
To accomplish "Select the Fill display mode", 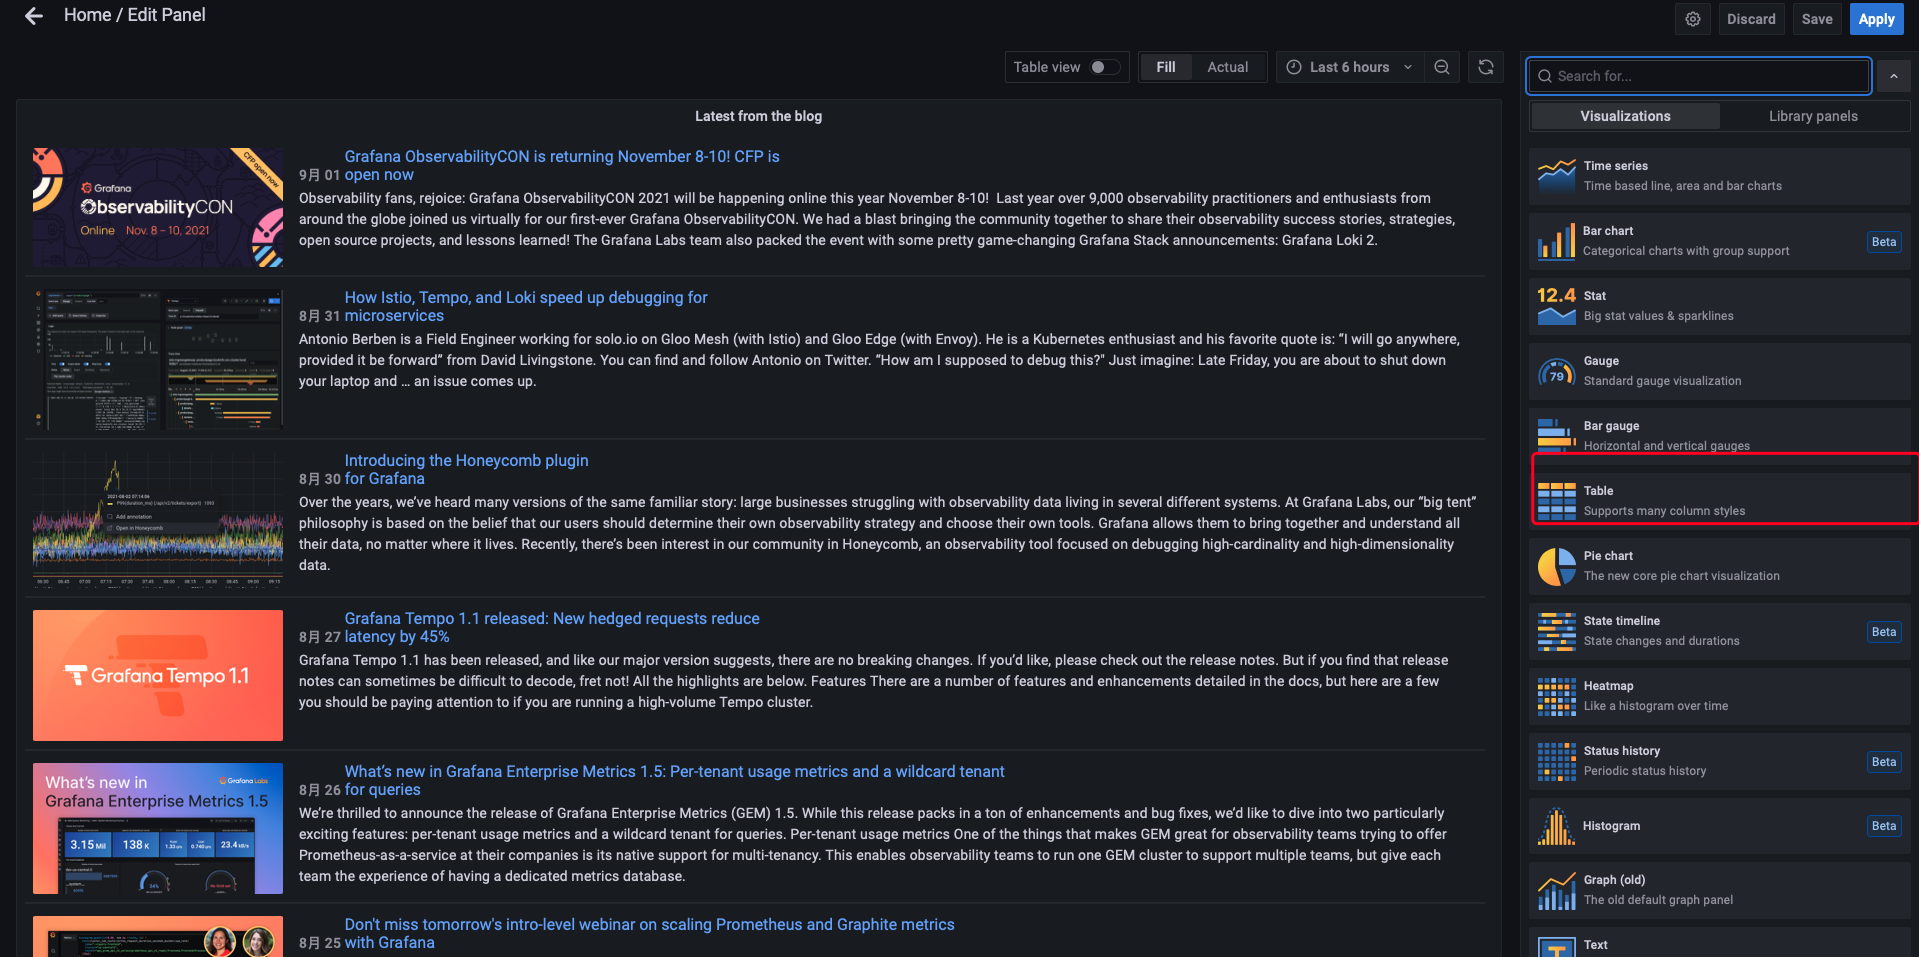I will point(1166,67).
